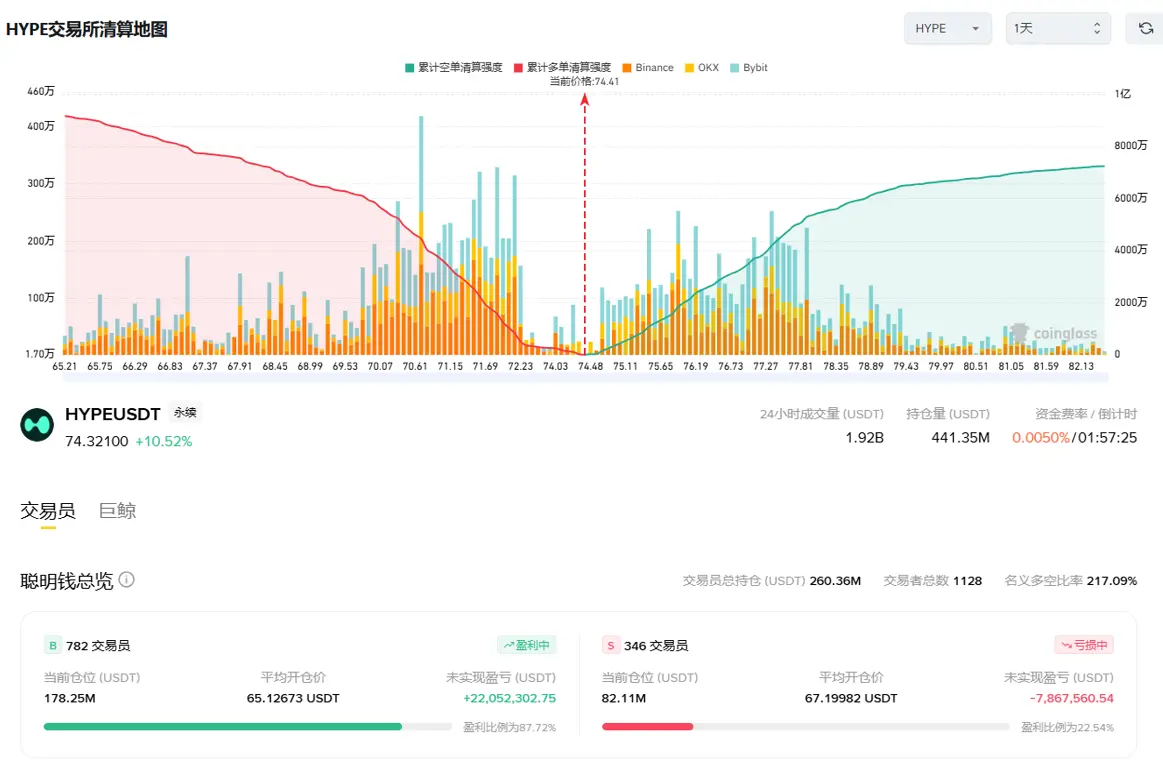This screenshot has height=769, width=1163.
Task: Click the 当前价格:74.41 marker label
Action: tap(584, 82)
